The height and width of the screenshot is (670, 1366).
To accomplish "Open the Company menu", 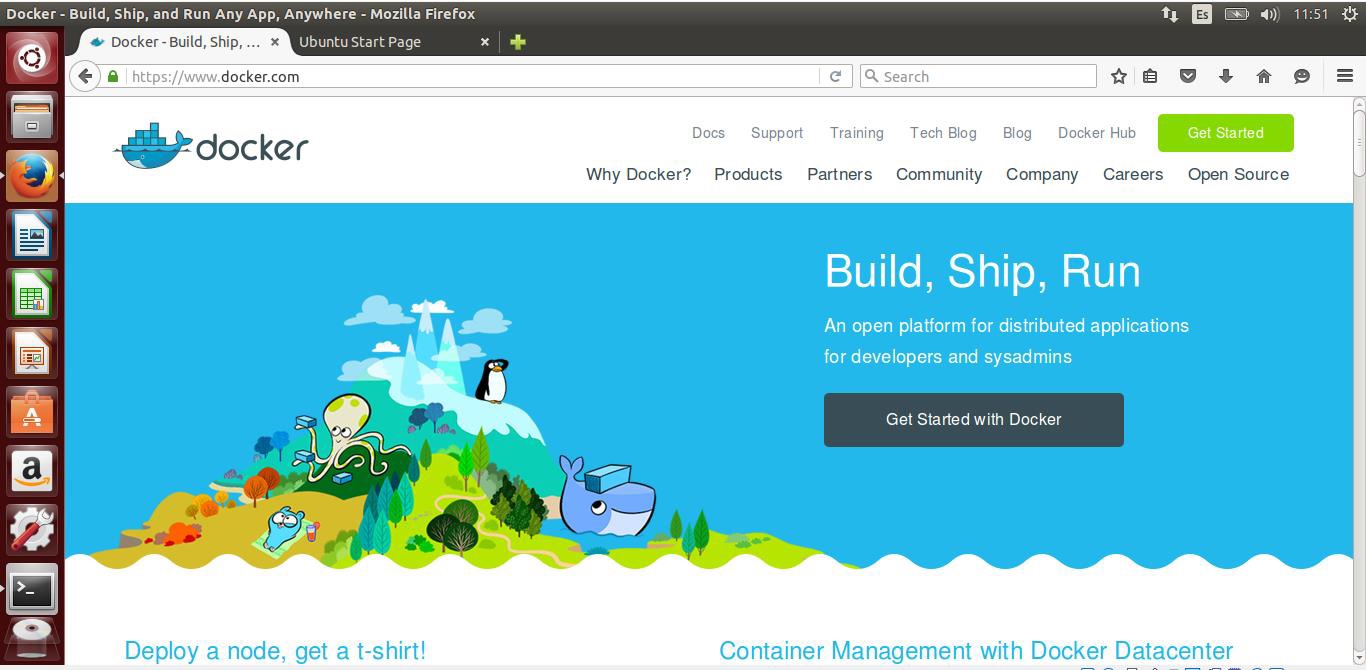I will point(1042,174).
